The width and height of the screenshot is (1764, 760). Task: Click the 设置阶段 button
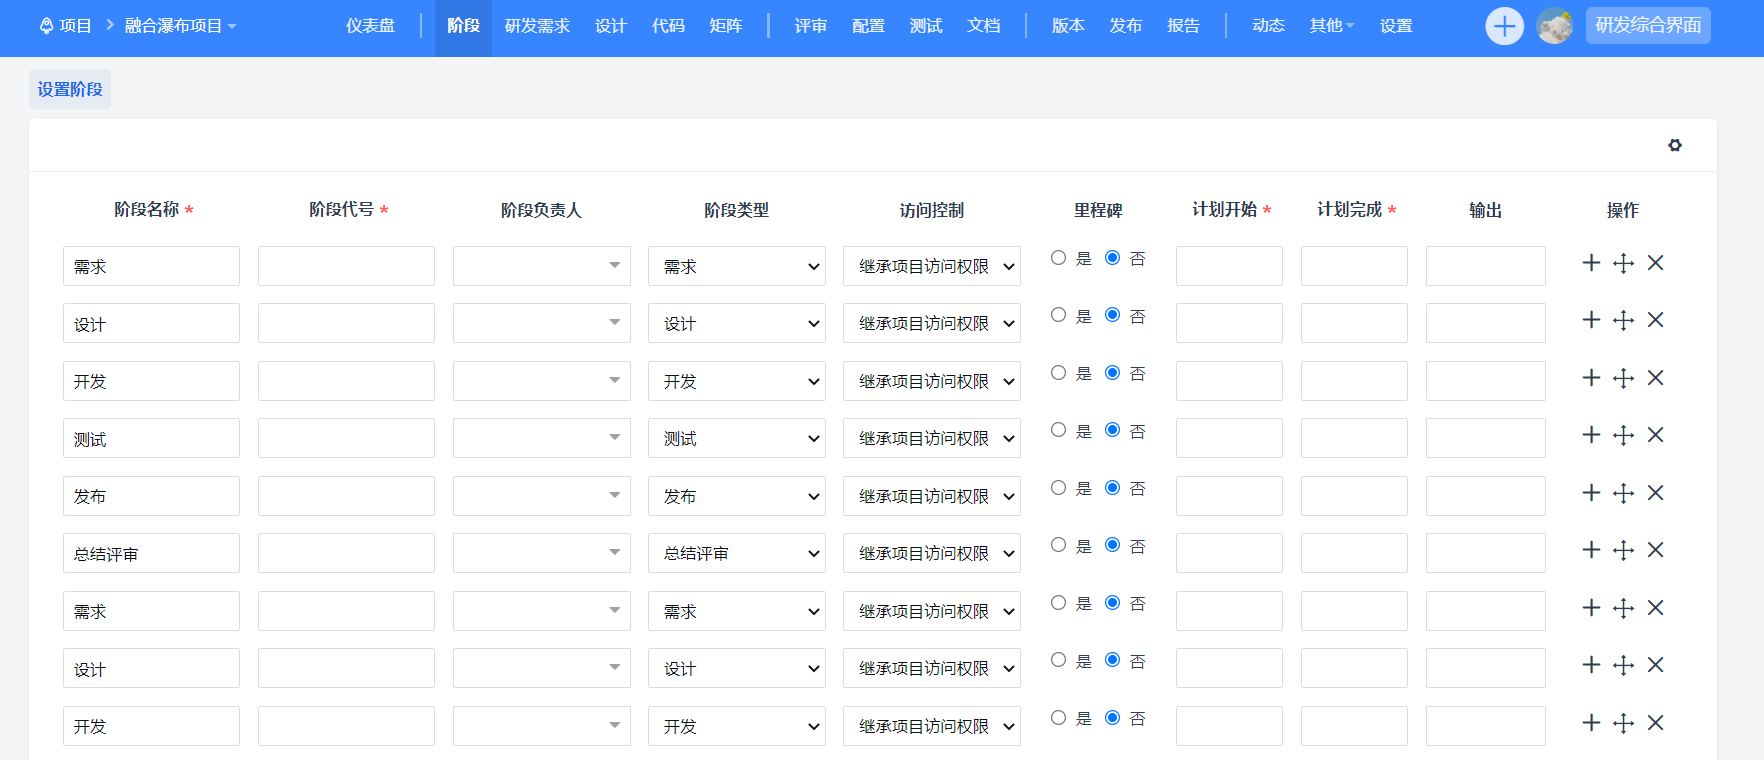(x=70, y=89)
